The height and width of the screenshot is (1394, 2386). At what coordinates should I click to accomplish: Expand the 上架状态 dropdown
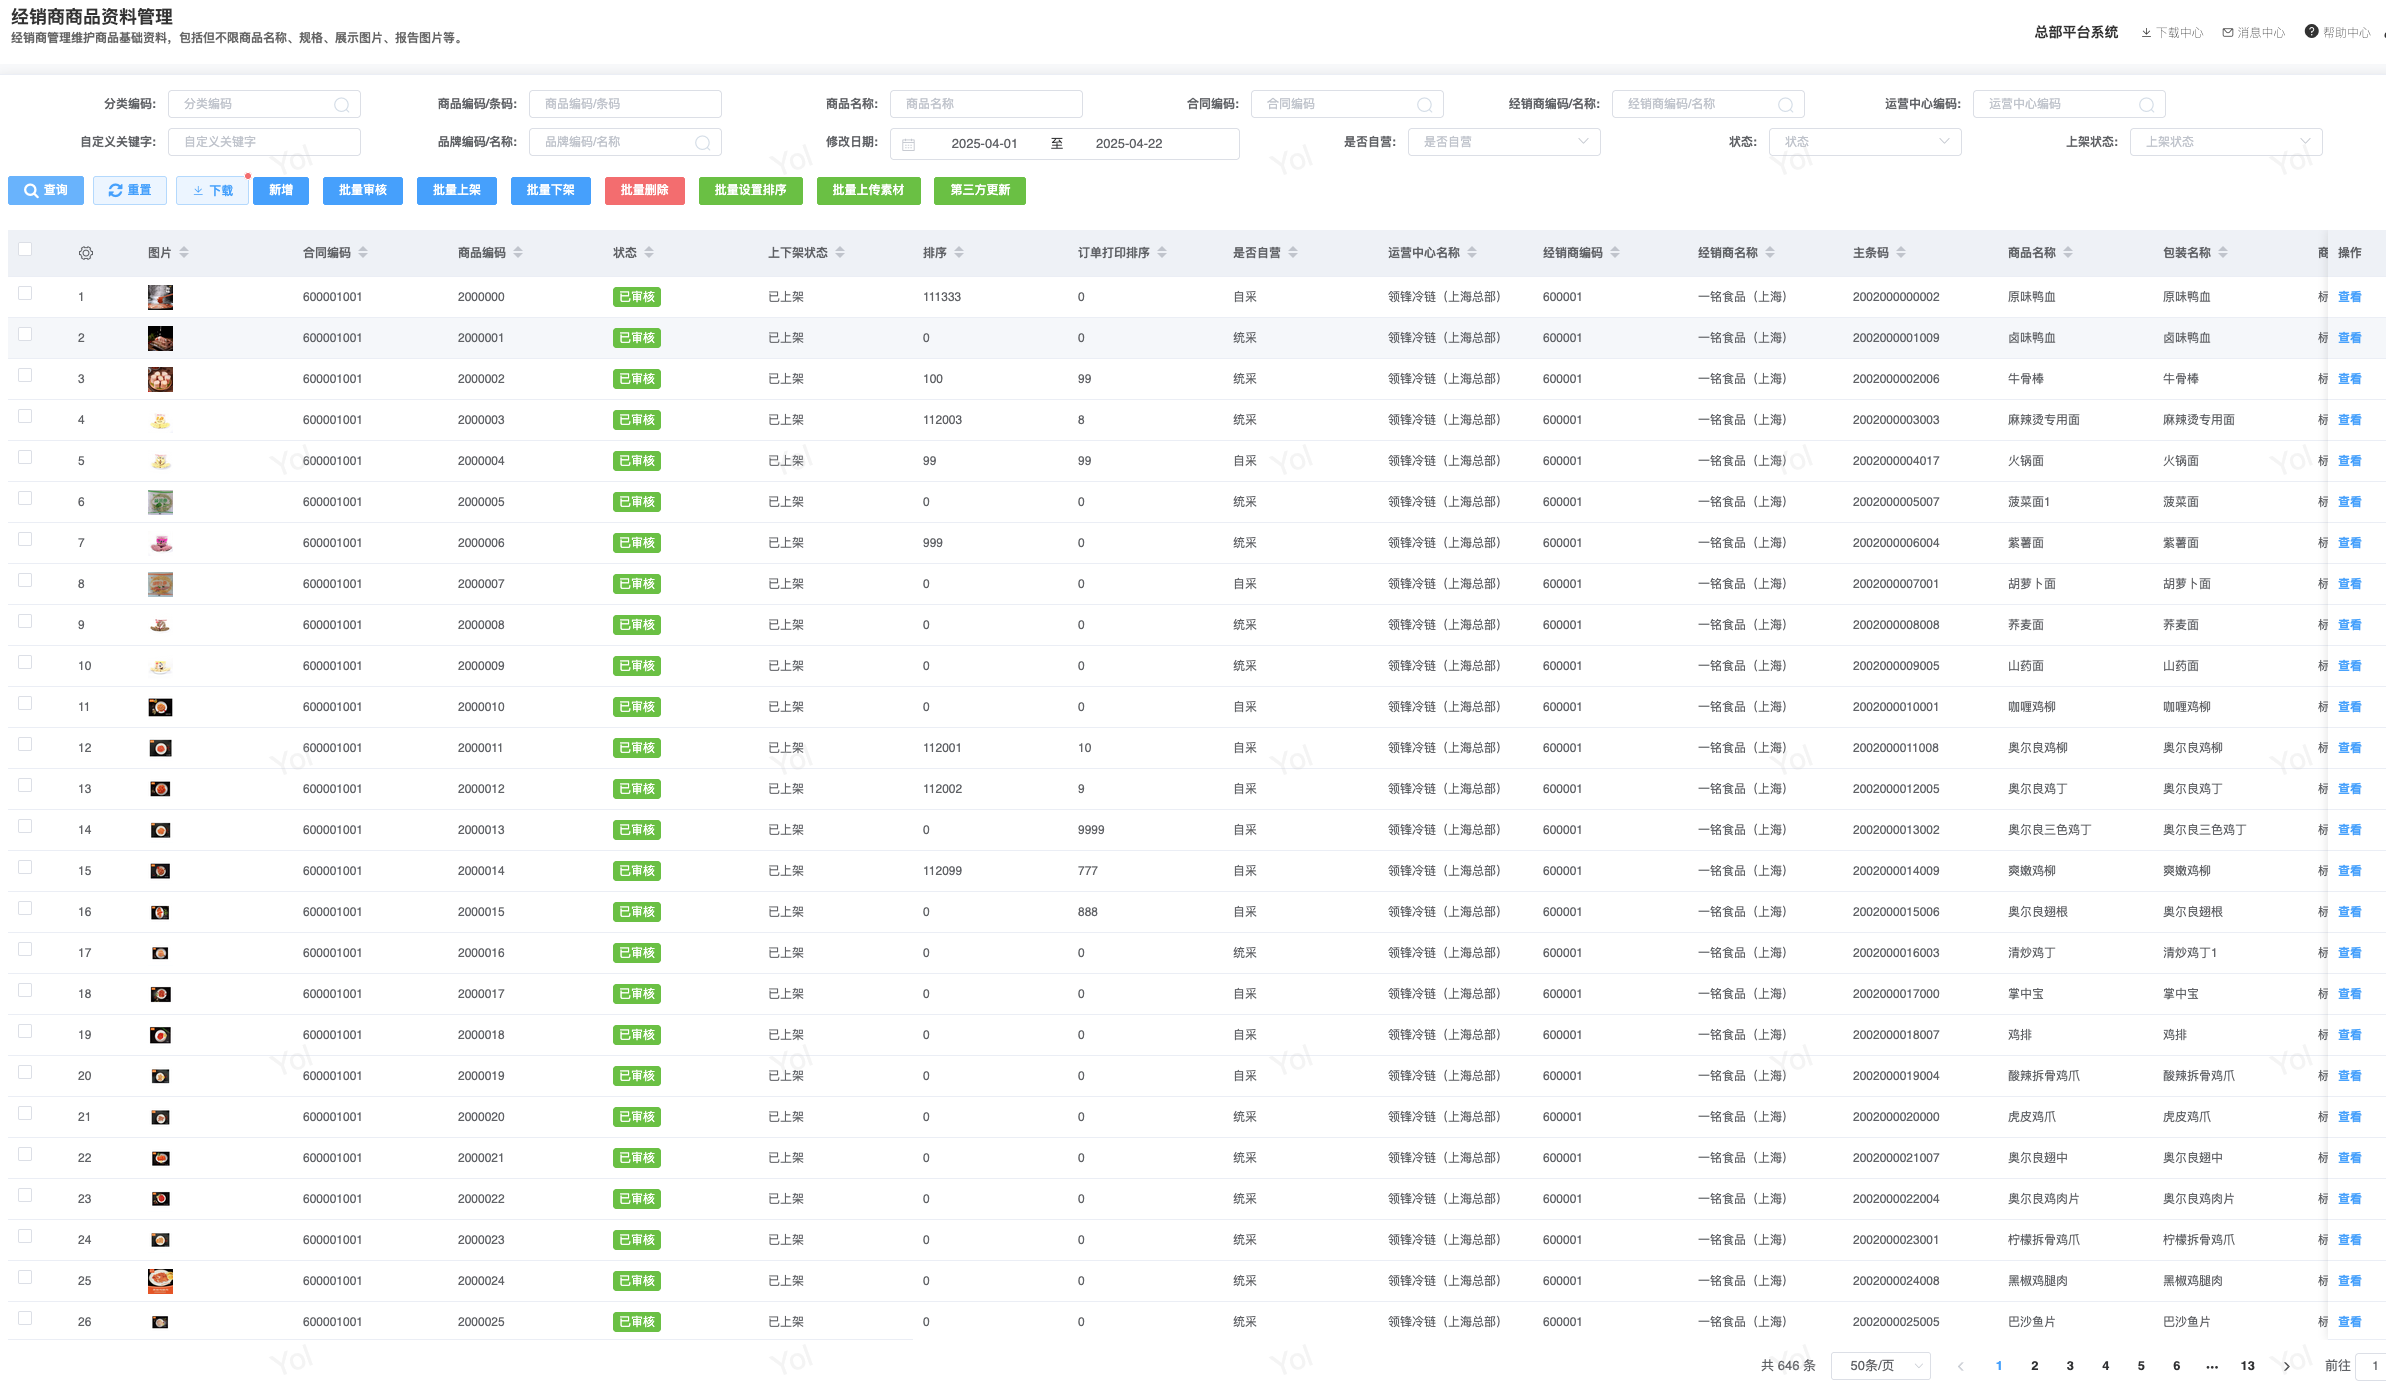coord(2226,142)
